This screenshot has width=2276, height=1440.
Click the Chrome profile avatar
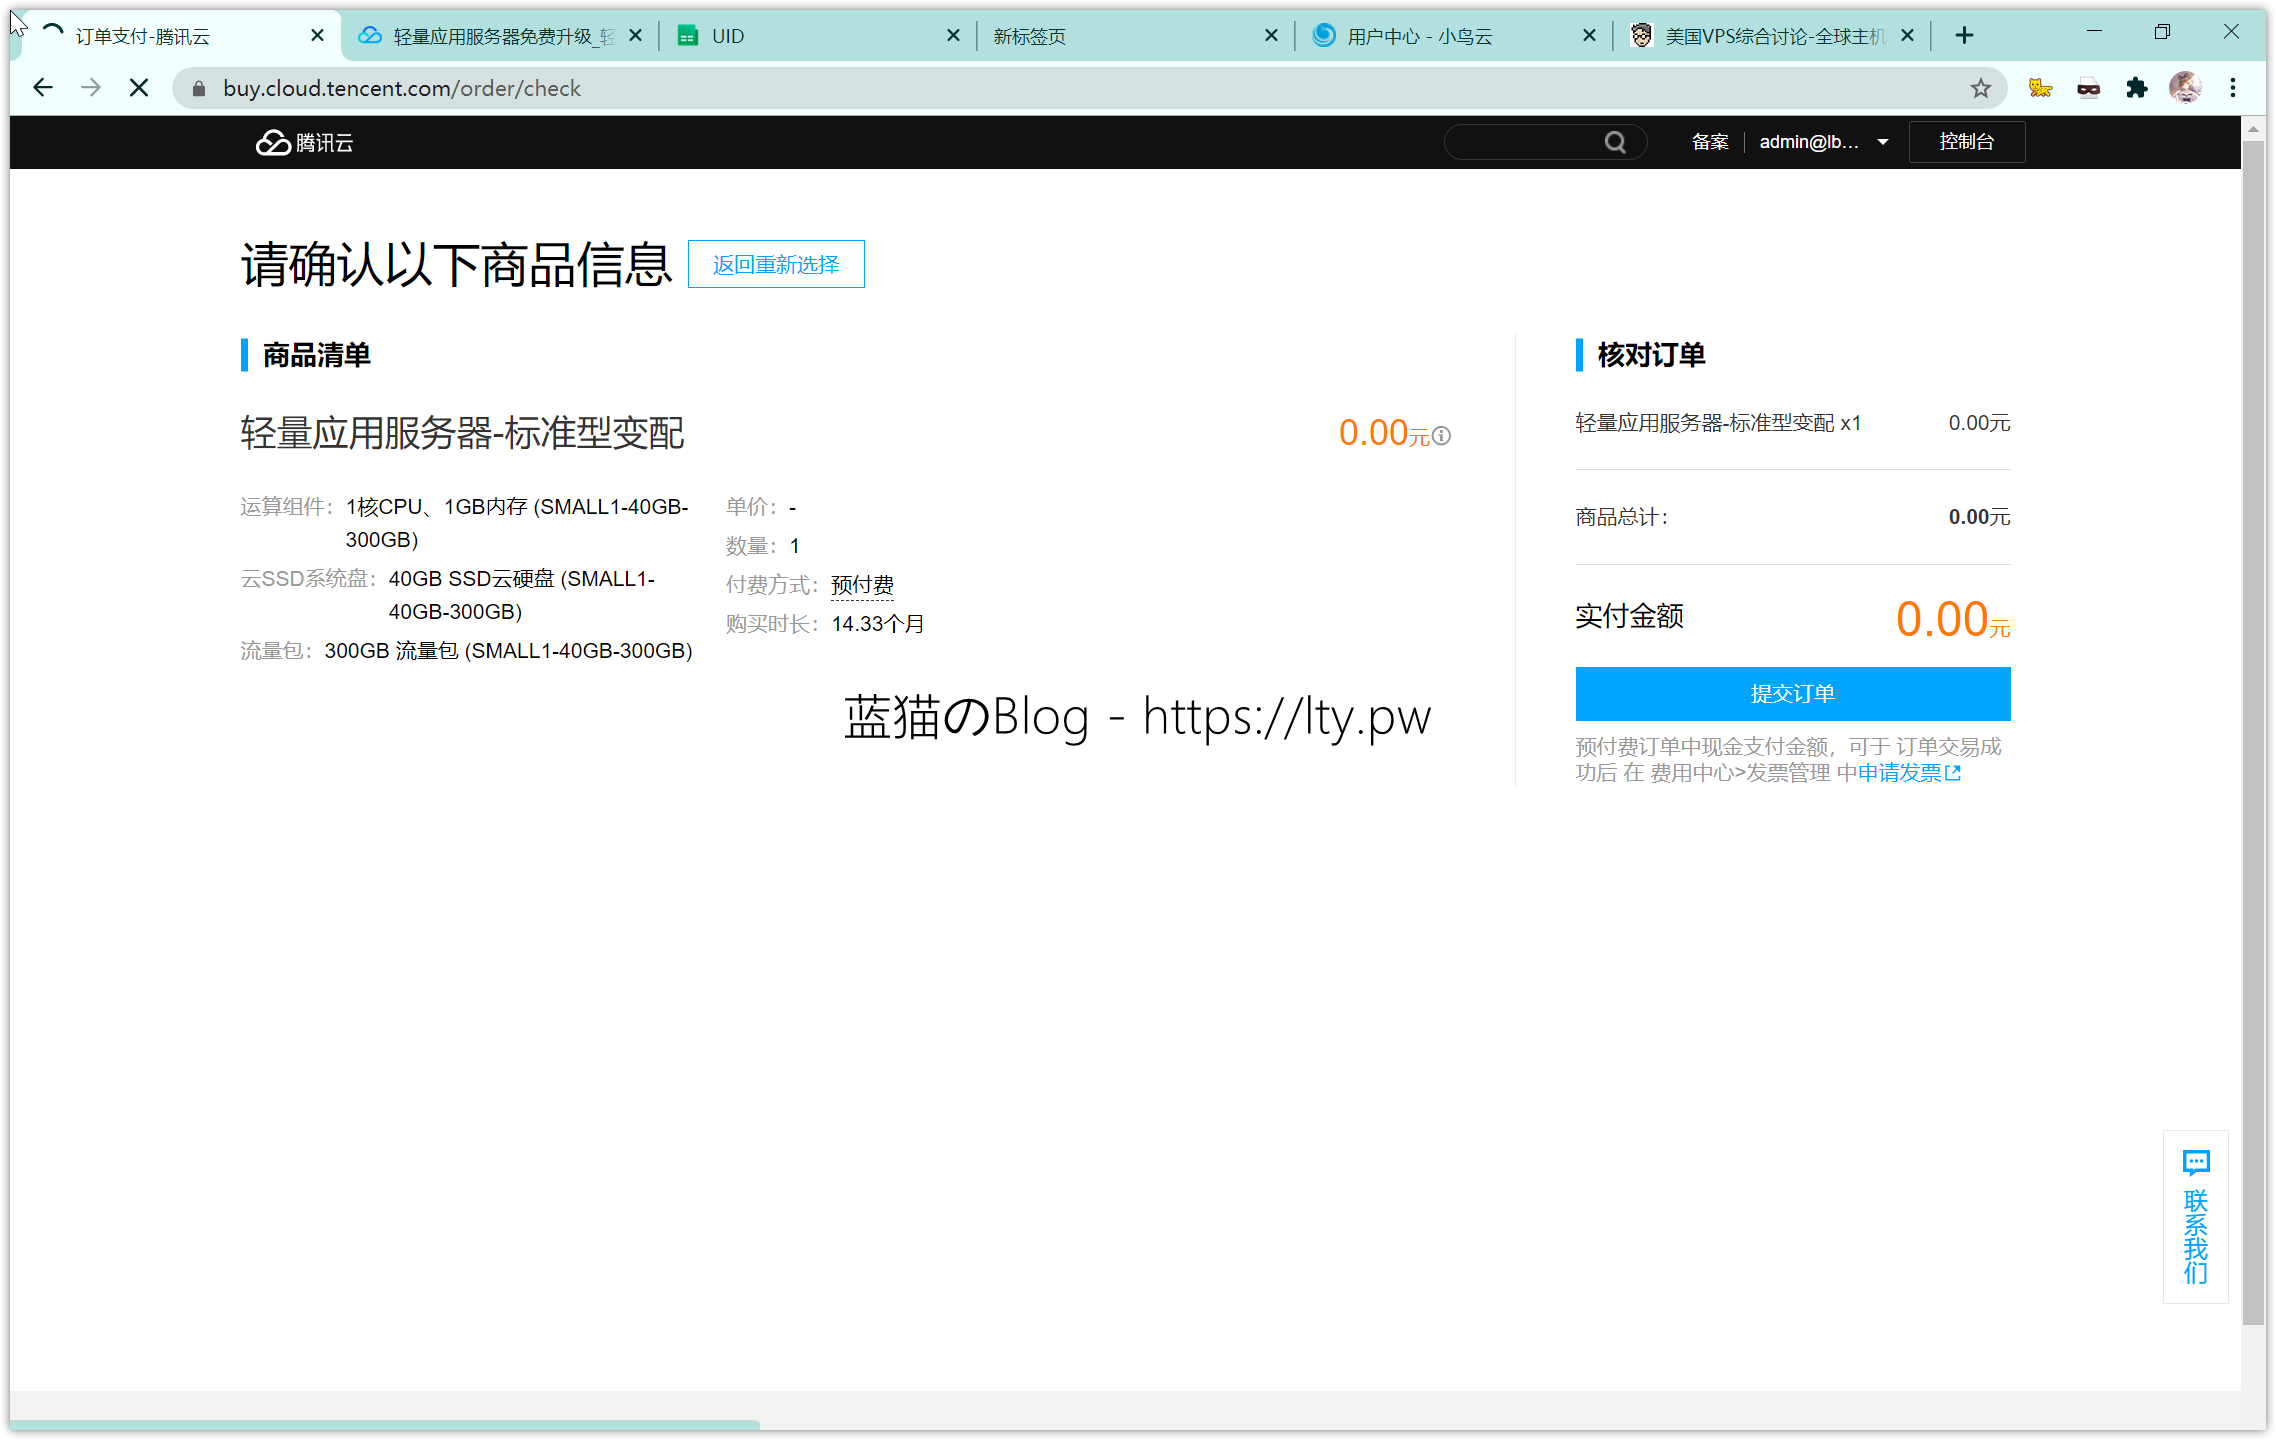(2185, 89)
